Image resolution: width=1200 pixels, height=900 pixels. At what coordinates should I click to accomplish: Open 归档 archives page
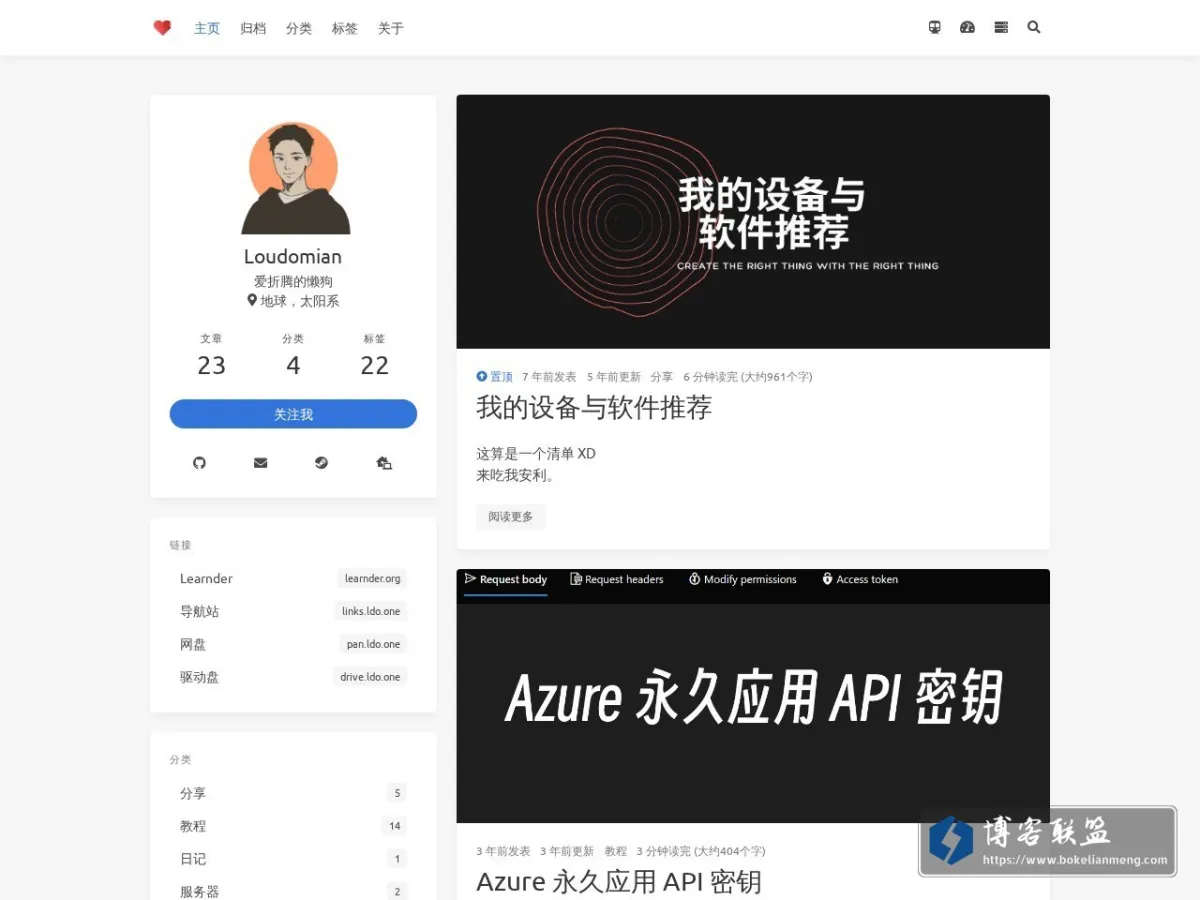coord(253,28)
